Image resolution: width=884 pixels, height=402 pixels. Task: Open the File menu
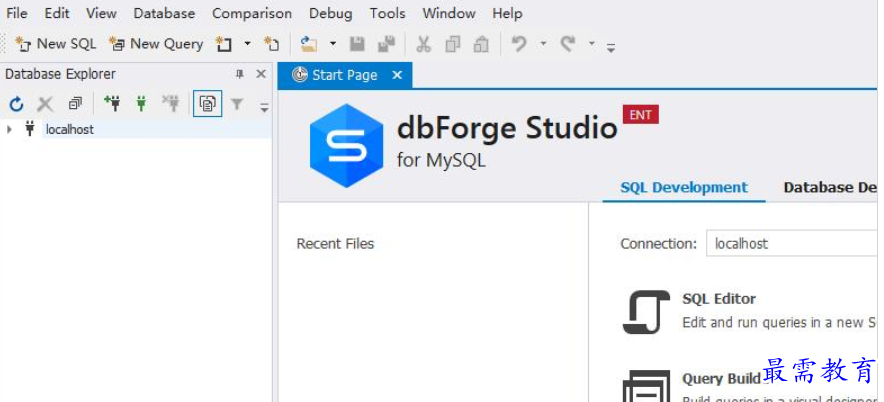[16, 14]
